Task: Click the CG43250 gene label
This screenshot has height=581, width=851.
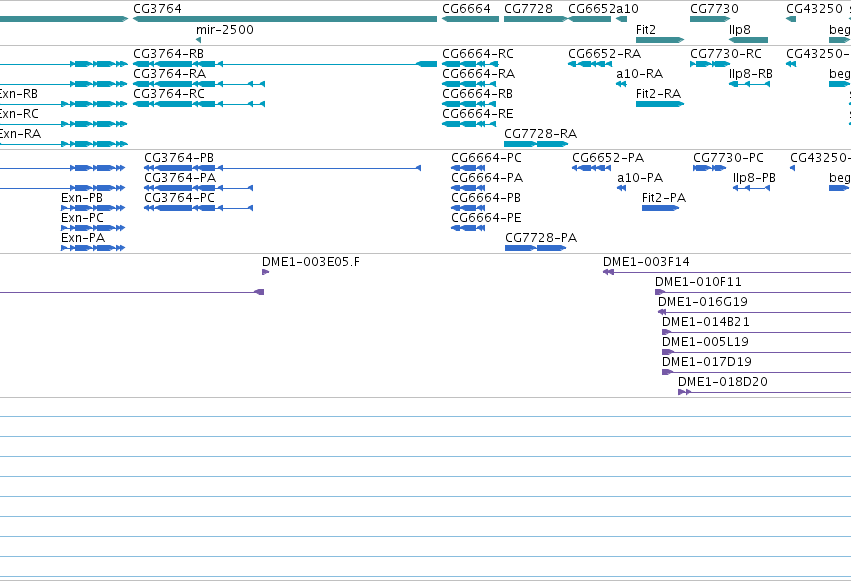Action: (x=814, y=9)
